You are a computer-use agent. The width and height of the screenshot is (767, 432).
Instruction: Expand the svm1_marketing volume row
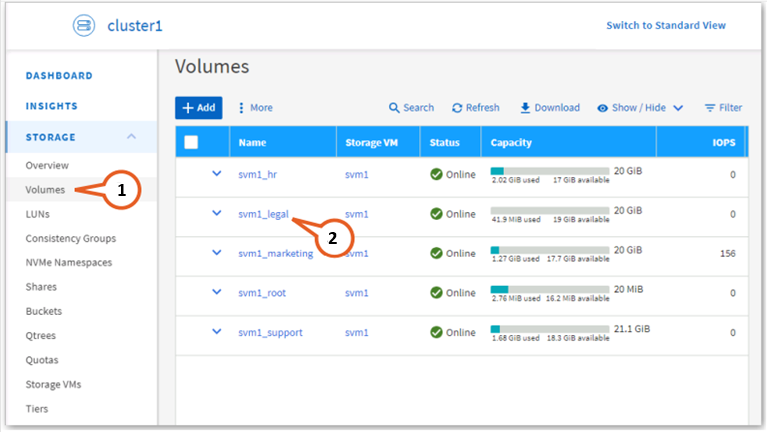216,253
